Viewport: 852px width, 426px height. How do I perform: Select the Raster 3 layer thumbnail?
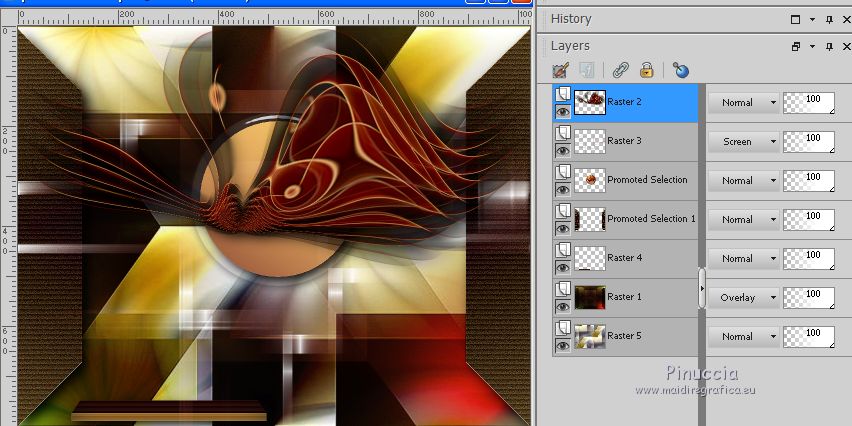pos(590,141)
